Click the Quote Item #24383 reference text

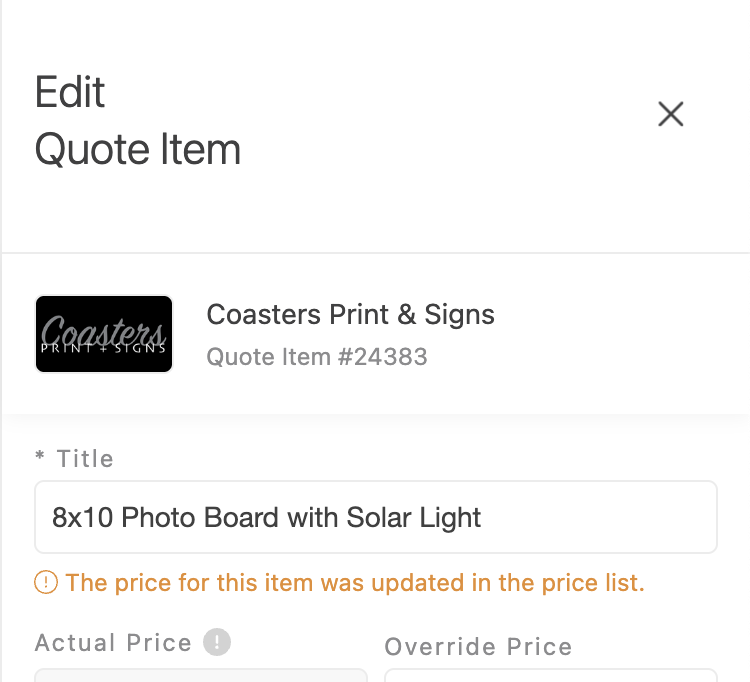[x=317, y=357]
